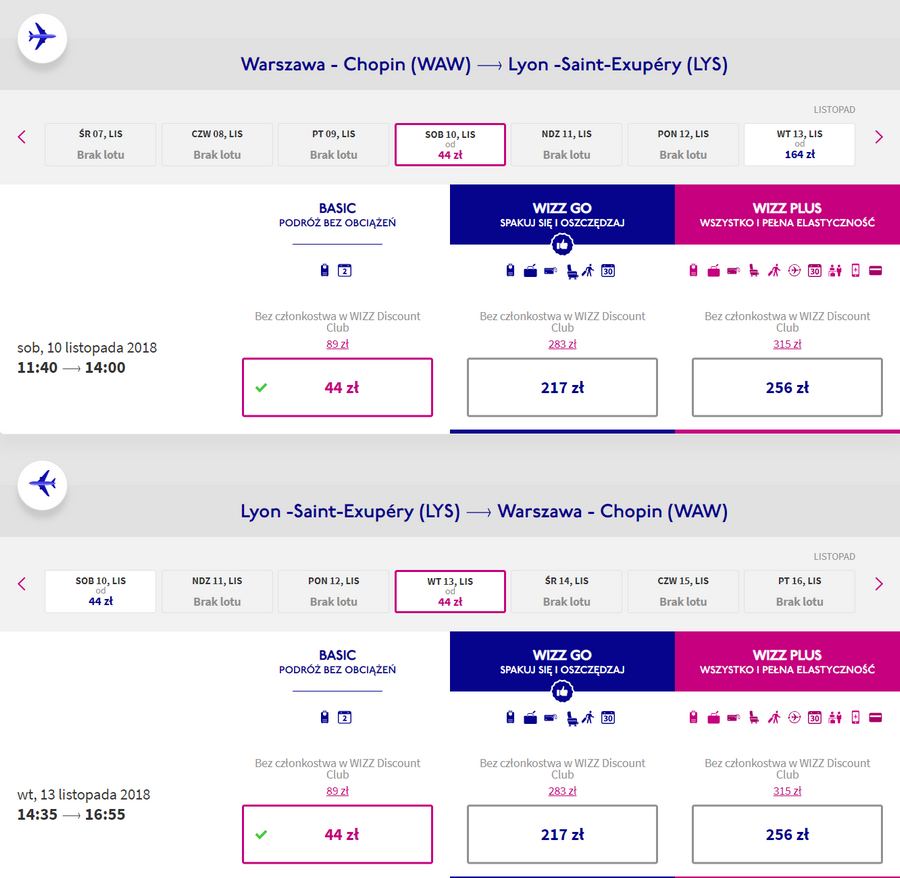Viewport: 900px width, 878px height.
Task: Click the return WIZZ PLUS column header
Action: click(x=787, y=661)
